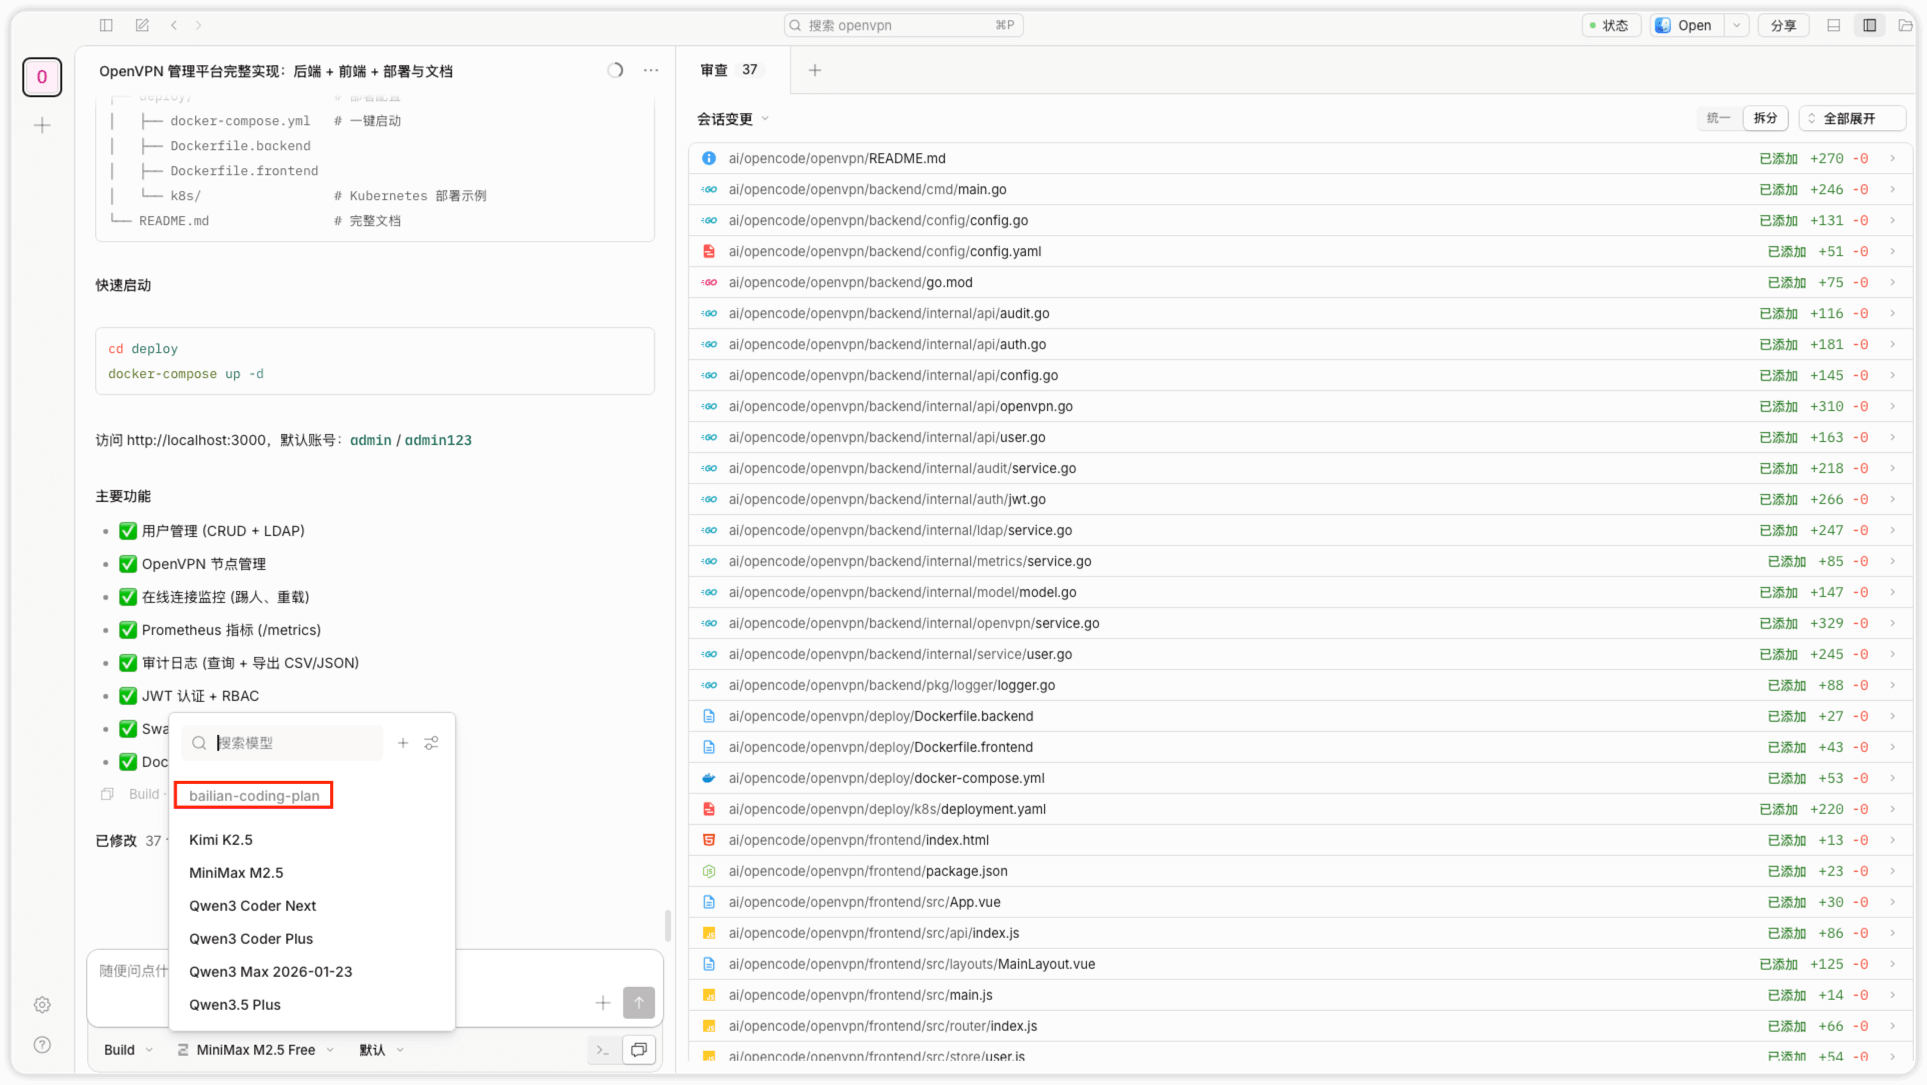Click the 分享 share button
Image resolution: width=1927 pixels, height=1085 pixels.
click(x=1783, y=25)
